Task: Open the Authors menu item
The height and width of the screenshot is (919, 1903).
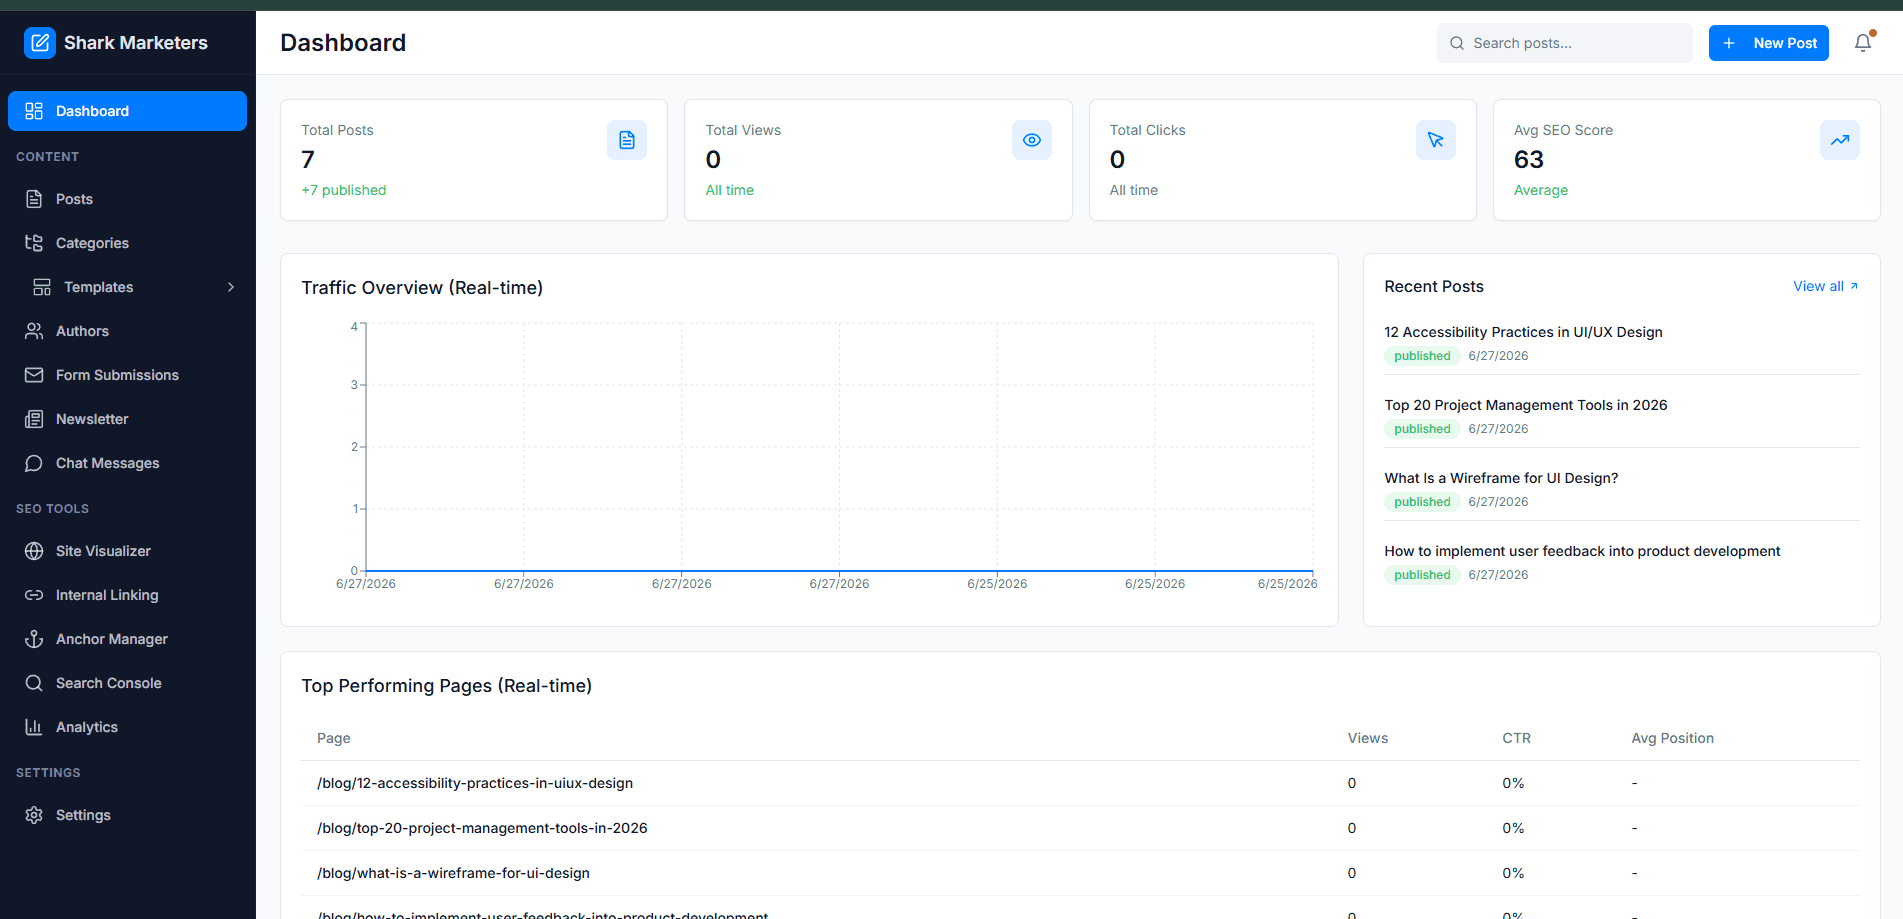Action: [127, 331]
